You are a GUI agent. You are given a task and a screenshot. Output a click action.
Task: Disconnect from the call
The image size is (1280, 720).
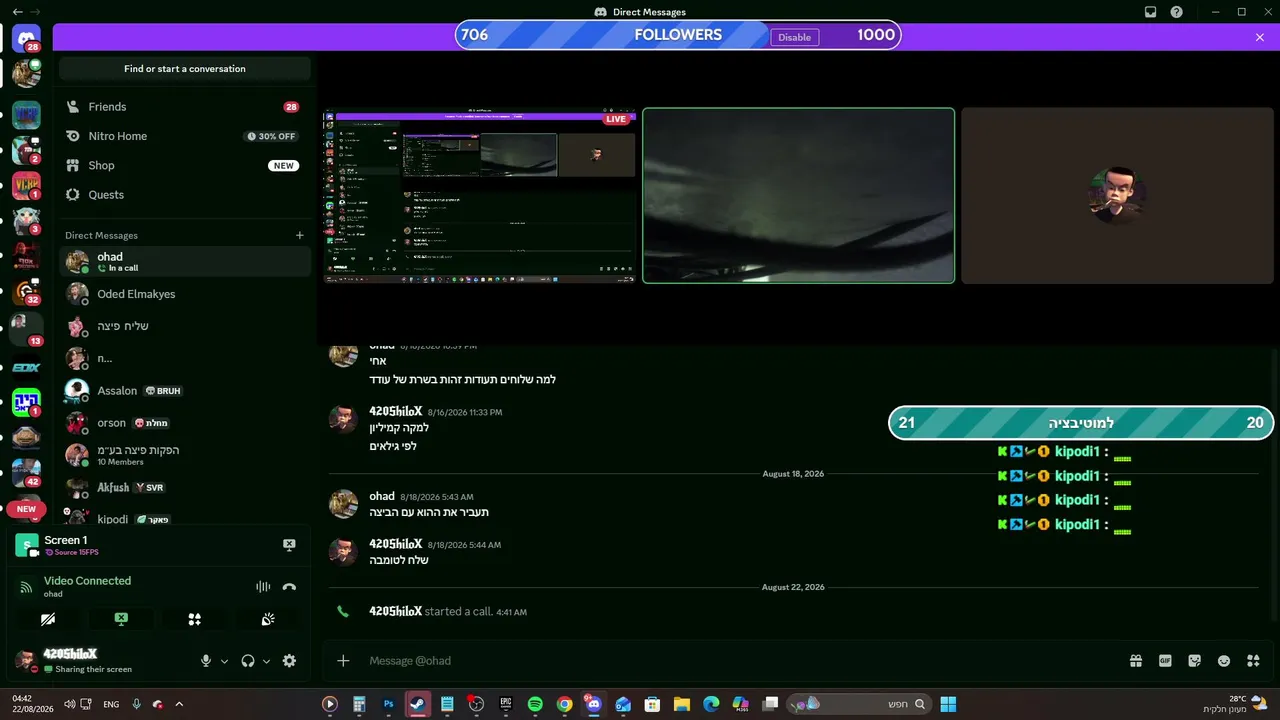coord(289,587)
